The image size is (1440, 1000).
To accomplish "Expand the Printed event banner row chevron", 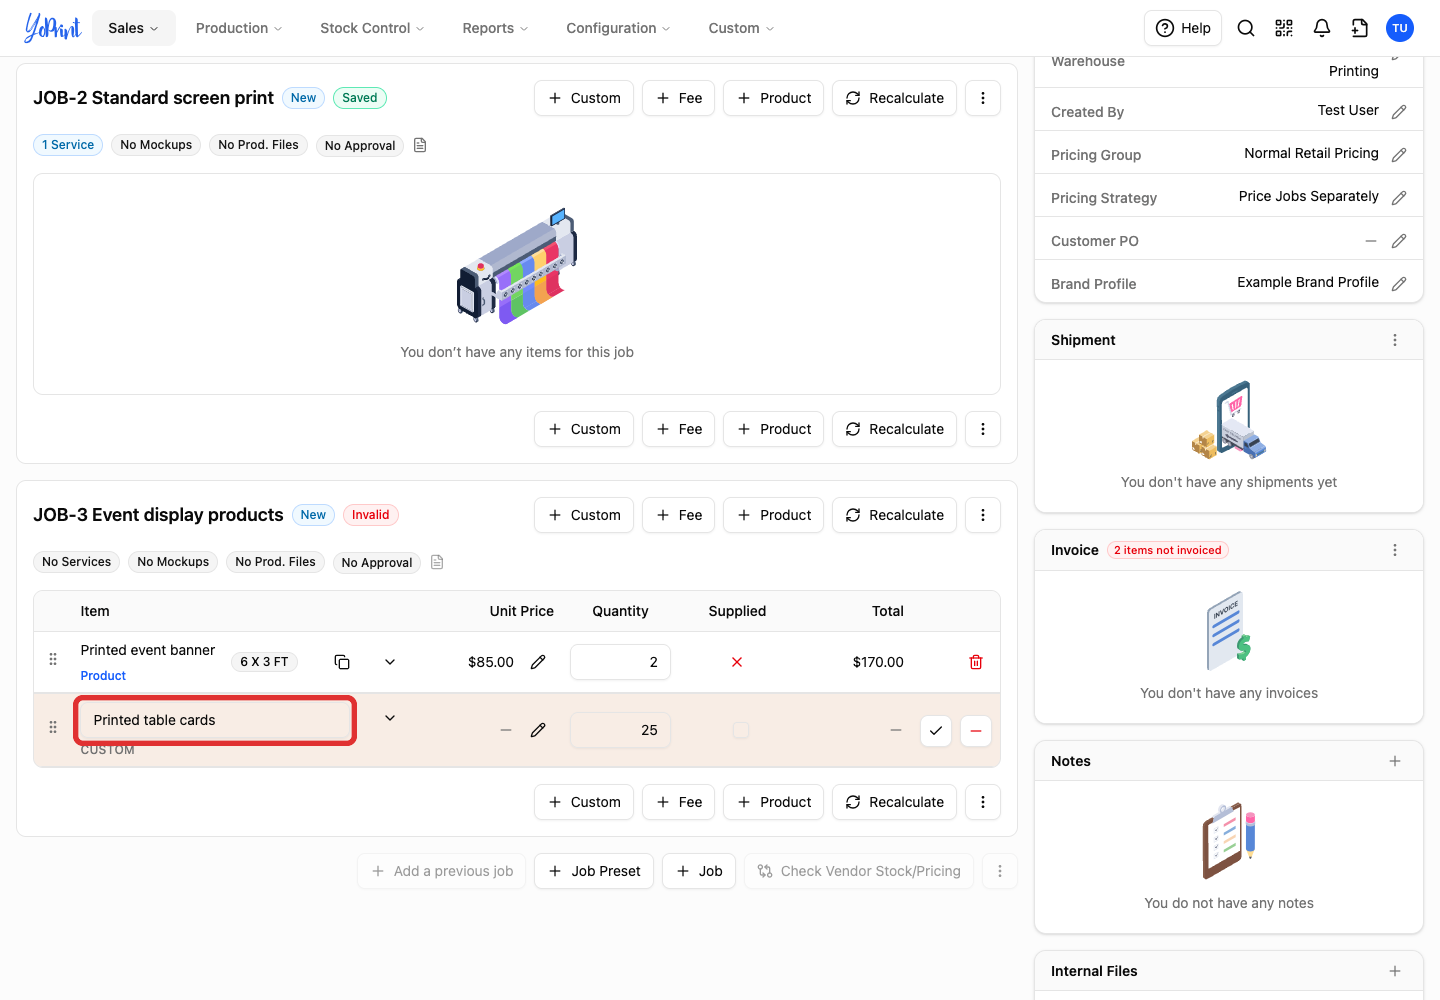I will pos(390,662).
